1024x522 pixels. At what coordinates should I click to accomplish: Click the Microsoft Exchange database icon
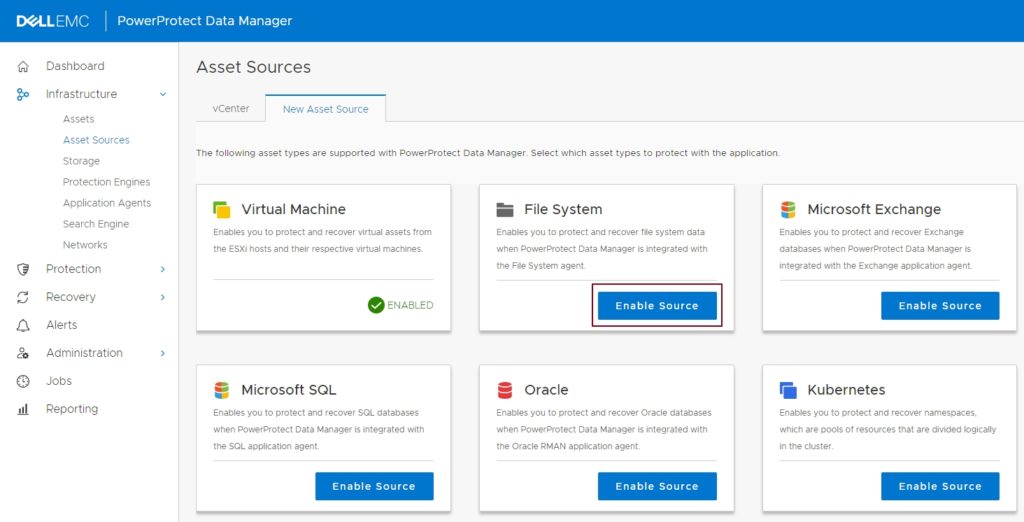tap(788, 210)
